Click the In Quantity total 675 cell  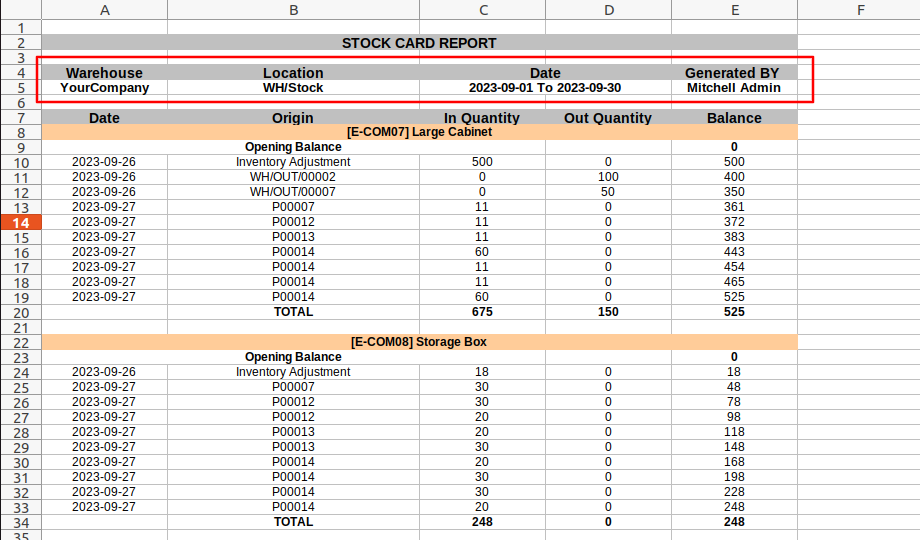coord(482,312)
